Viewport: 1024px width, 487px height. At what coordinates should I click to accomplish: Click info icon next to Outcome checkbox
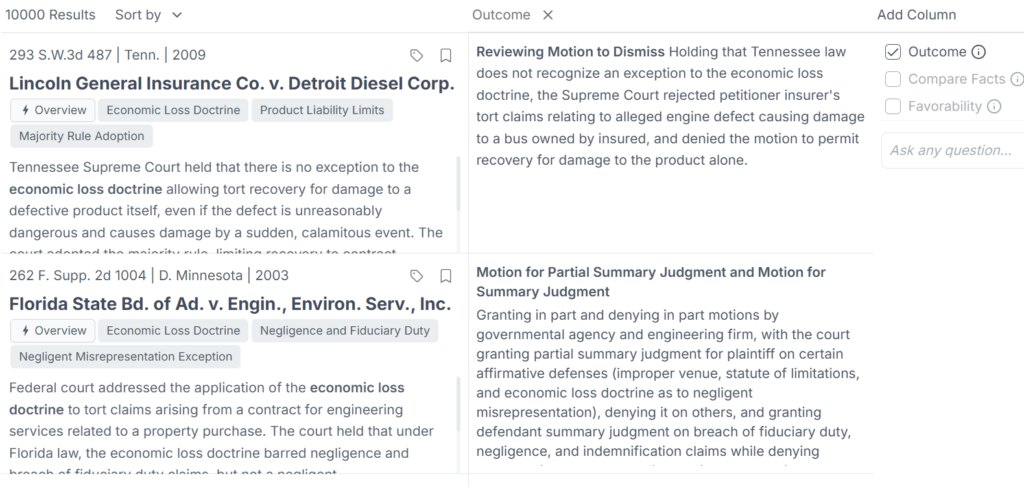coord(979,52)
